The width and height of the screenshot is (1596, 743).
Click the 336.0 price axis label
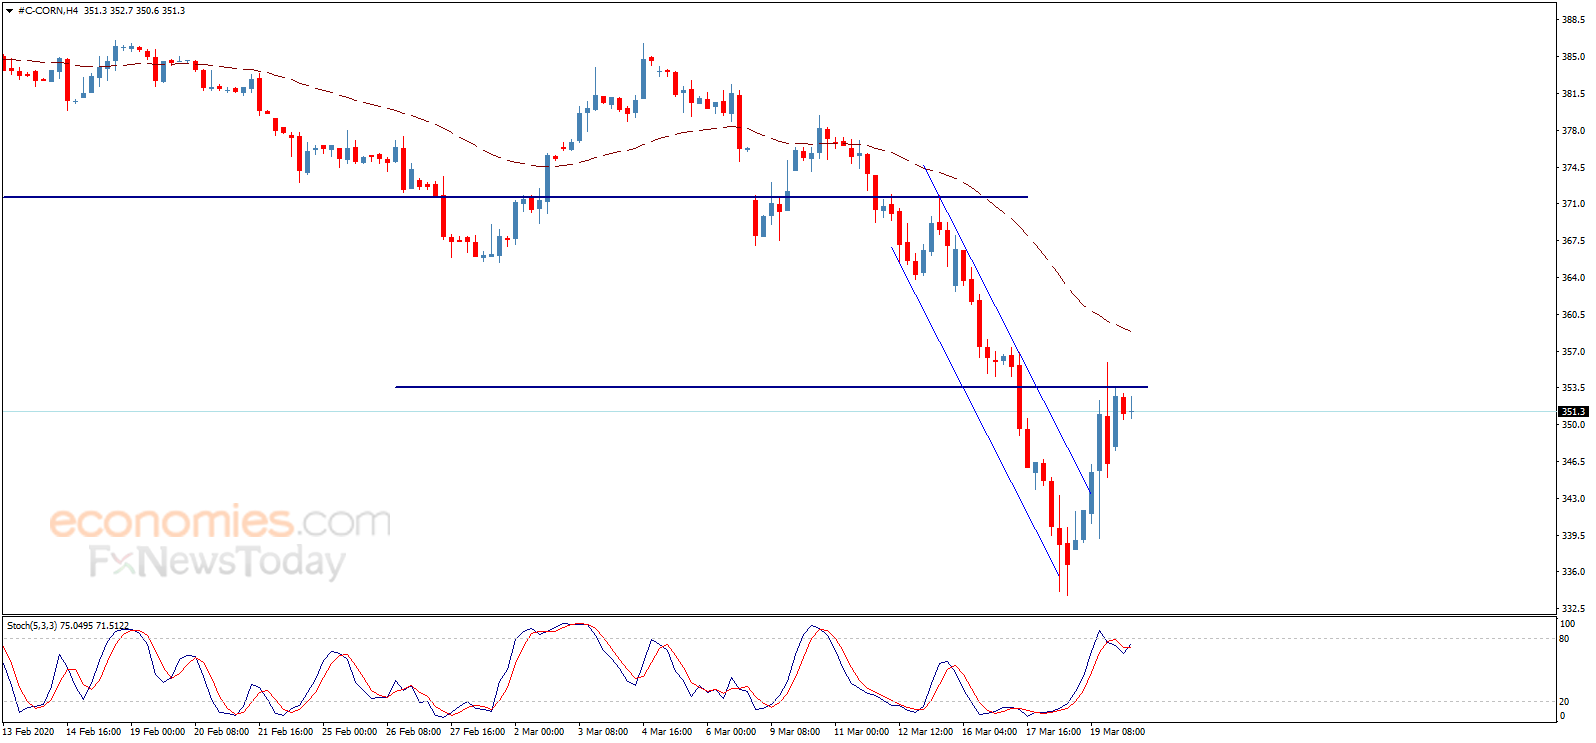click(1573, 572)
